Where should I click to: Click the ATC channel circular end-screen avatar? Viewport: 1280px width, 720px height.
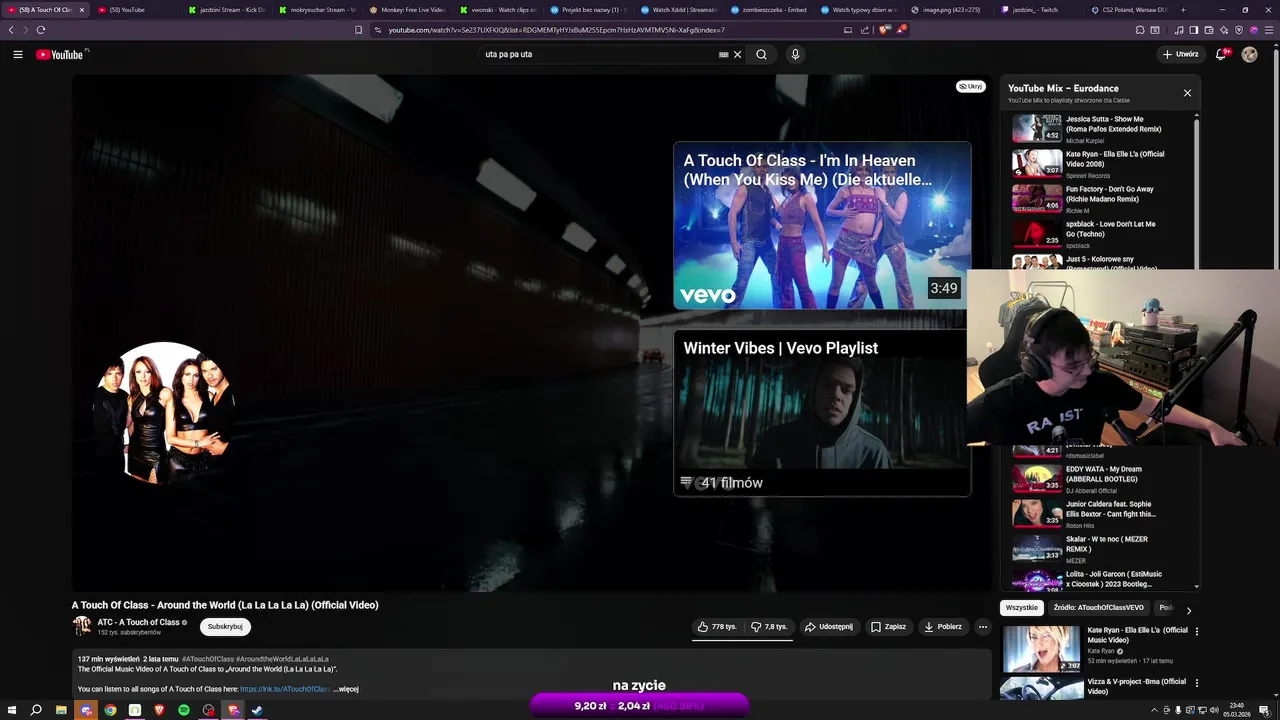click(x=165, y=412)
